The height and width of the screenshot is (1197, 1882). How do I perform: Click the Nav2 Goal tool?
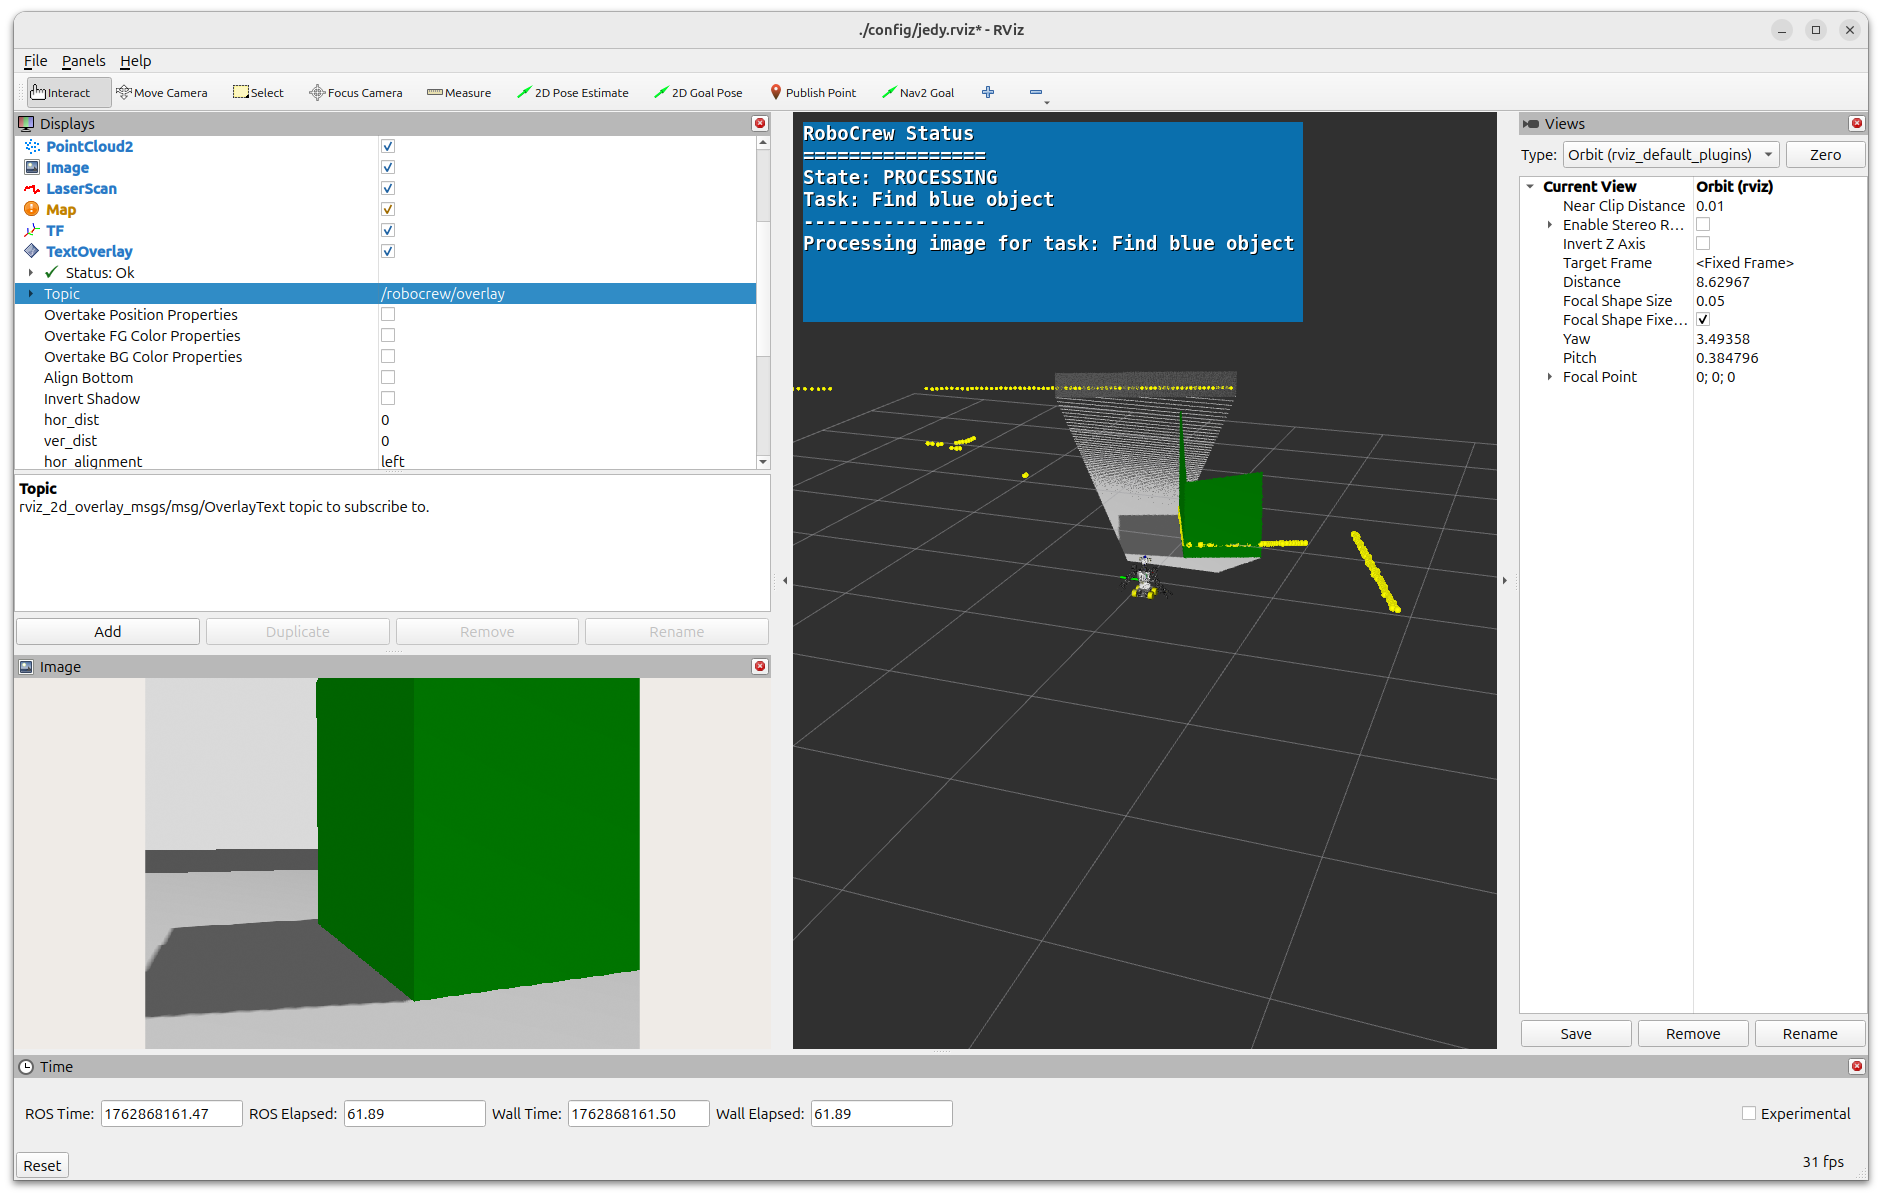[x=918, y=92]
